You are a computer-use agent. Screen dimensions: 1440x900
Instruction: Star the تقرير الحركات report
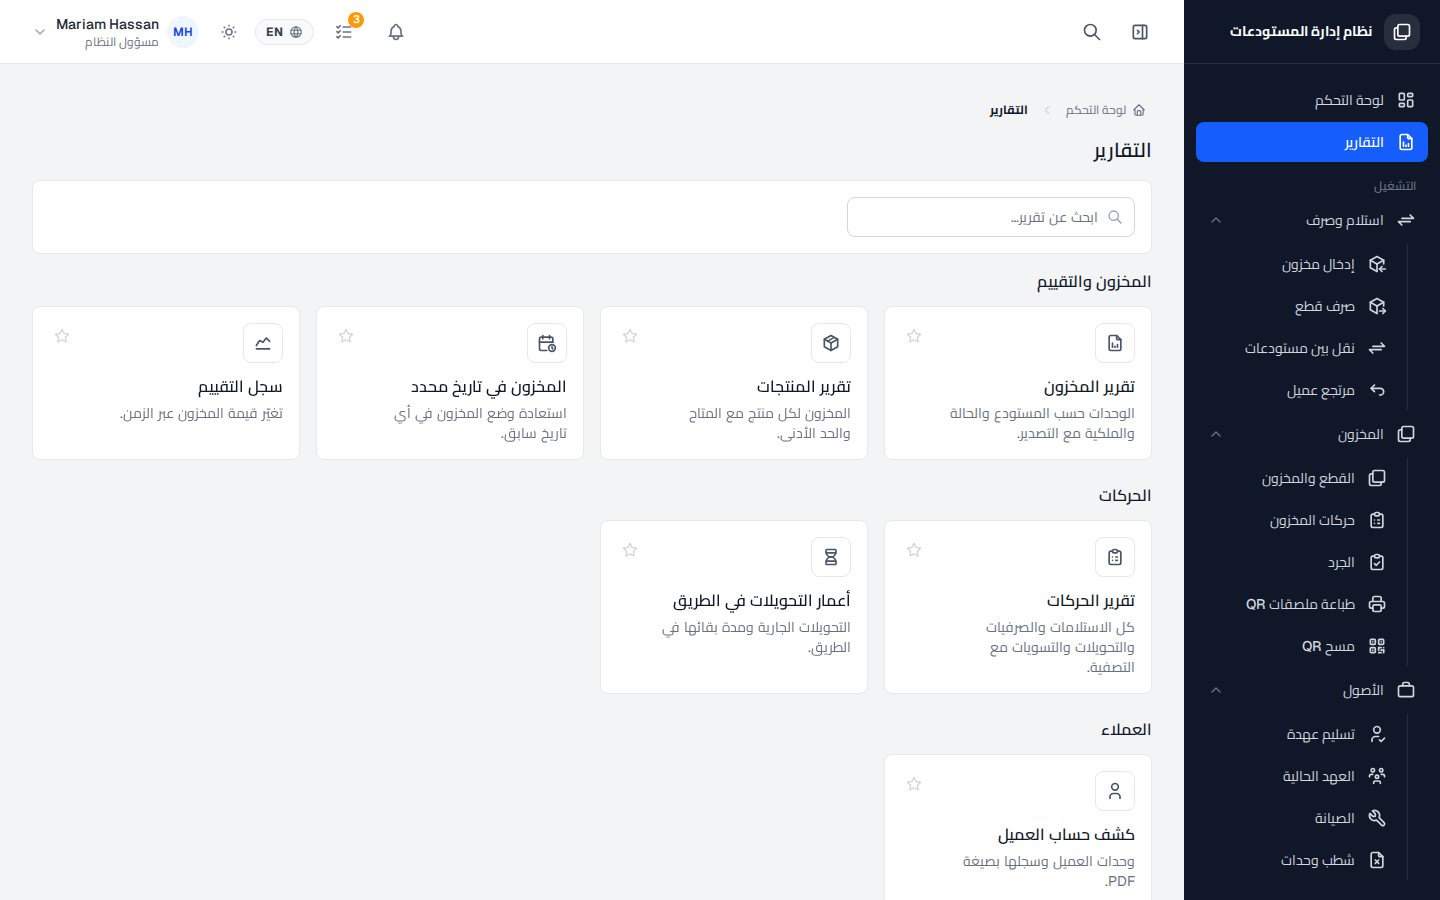914,550
